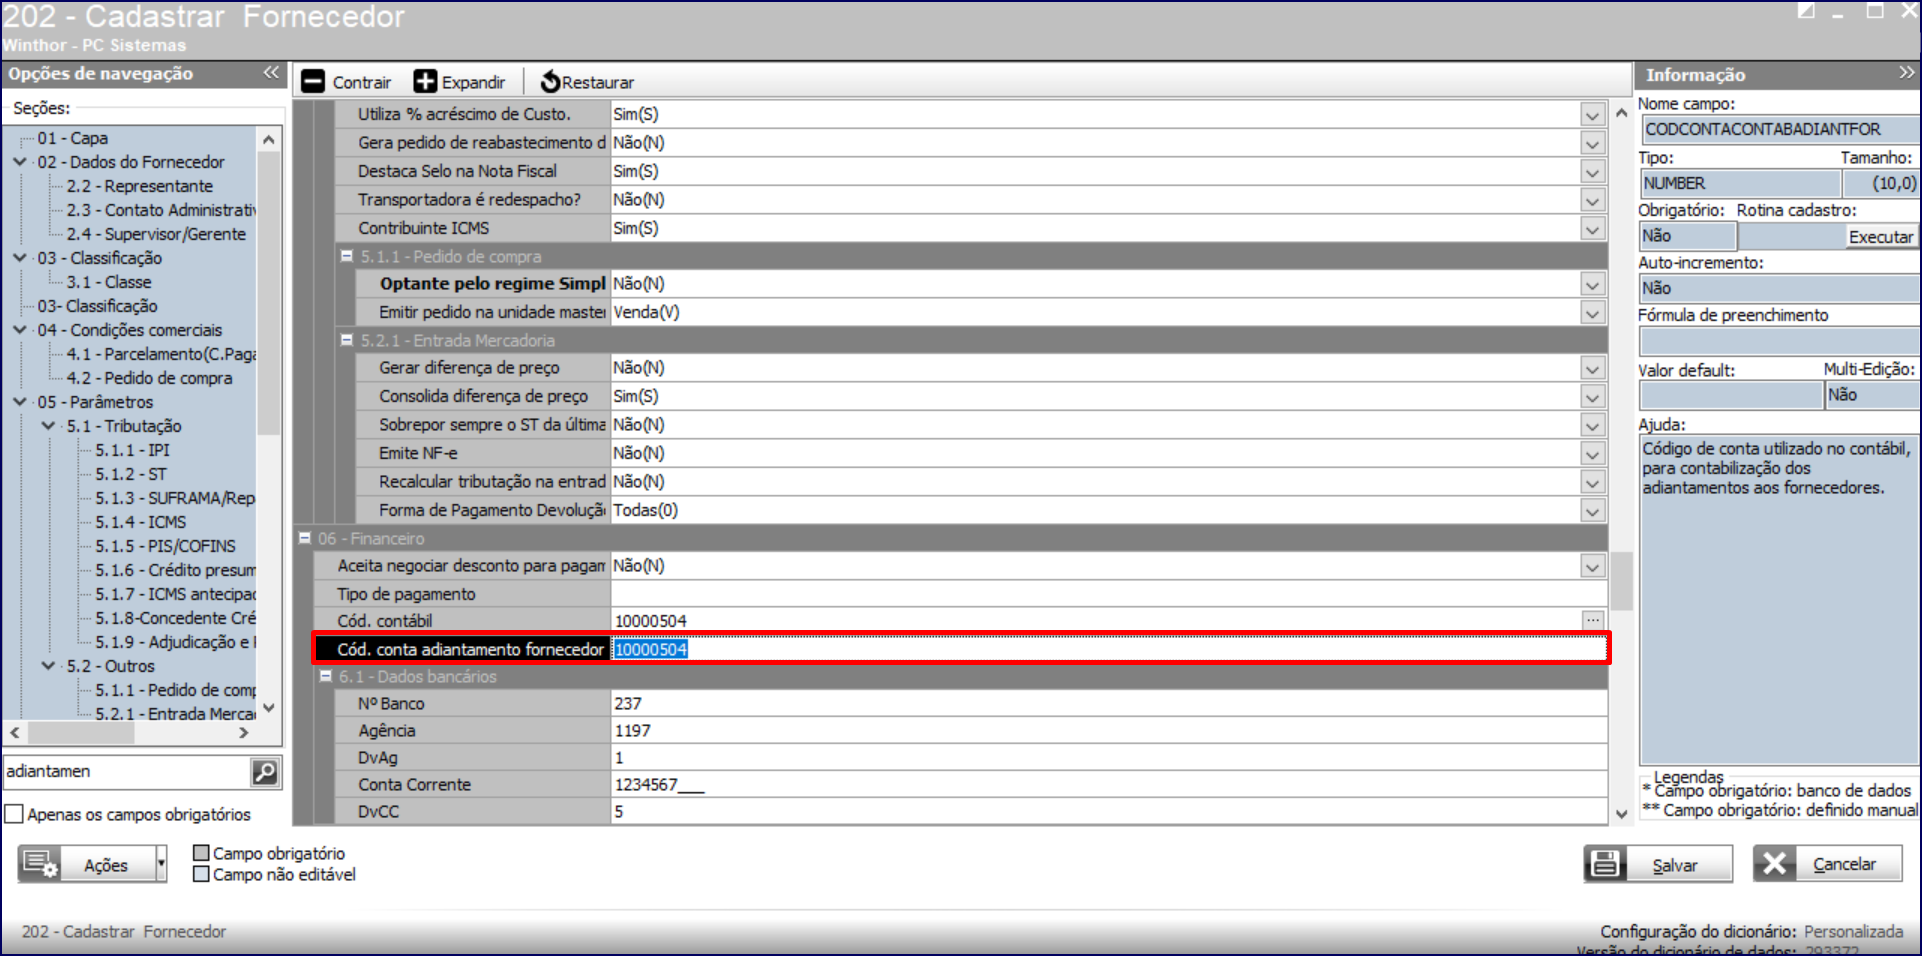Click the Nome campo CODCONTACONTABADIANTFOR field
Viewport: 1922px width, 956px height.
pos(1780,130)
